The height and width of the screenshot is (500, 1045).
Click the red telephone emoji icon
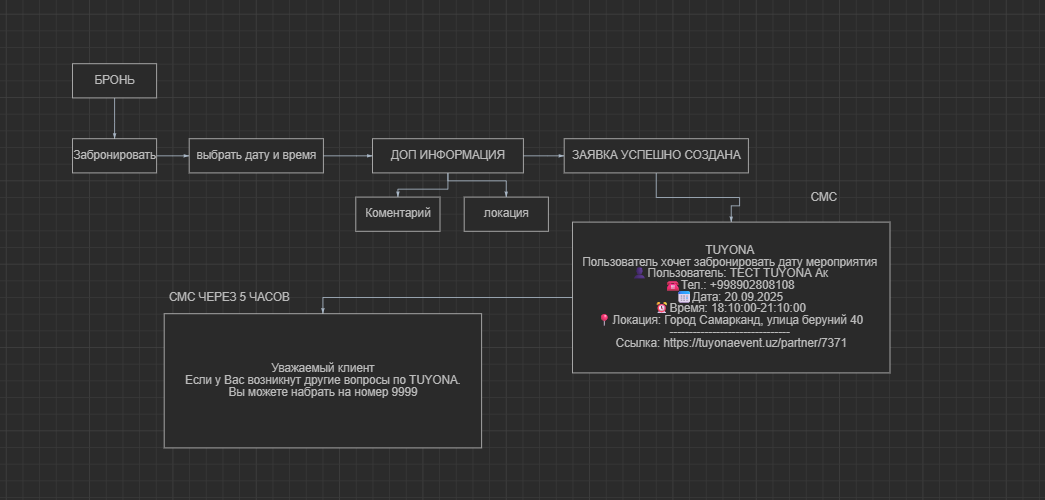pyautogui.click(x=672, y=285)
